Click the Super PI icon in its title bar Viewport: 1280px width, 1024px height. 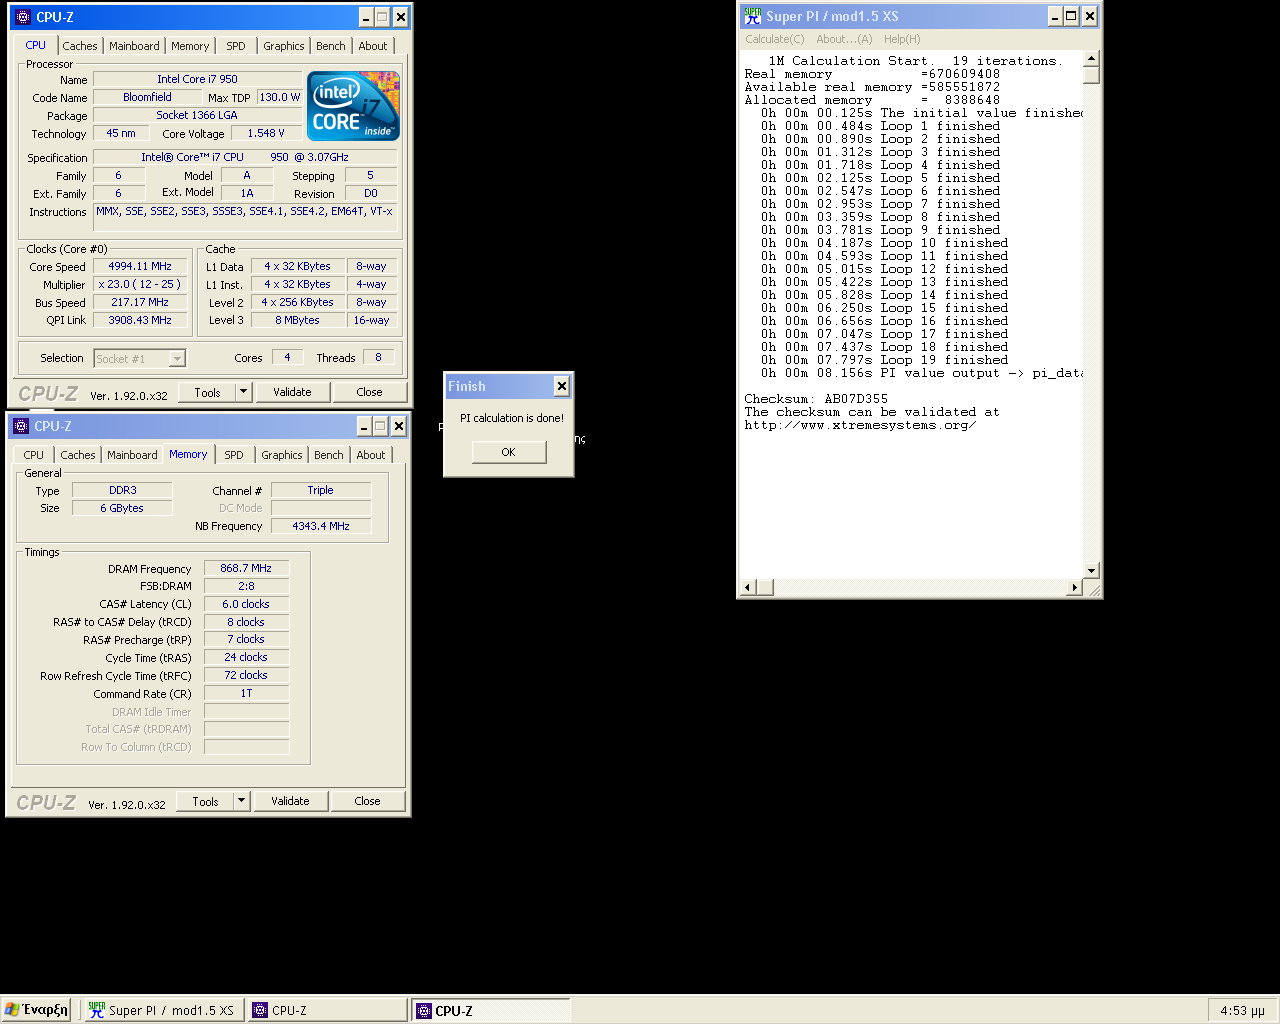(x=753, y=16)
